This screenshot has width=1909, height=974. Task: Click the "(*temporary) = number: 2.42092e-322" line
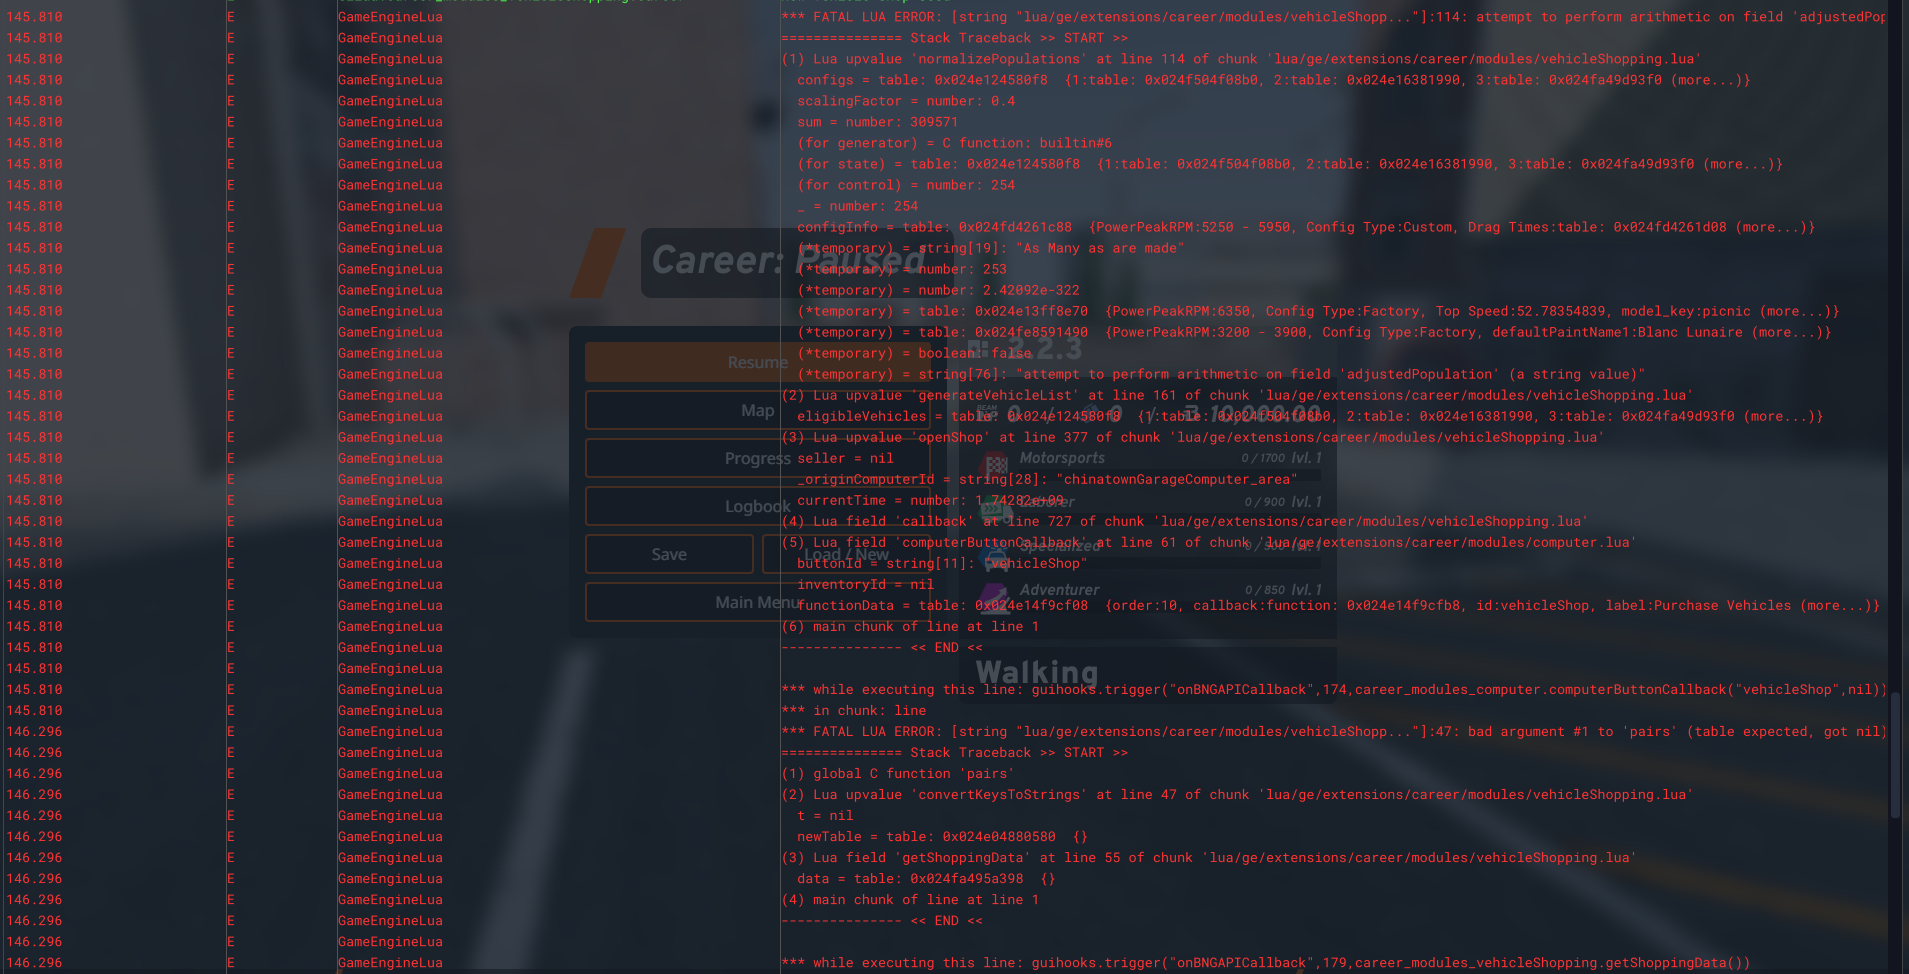pos(938,290)
